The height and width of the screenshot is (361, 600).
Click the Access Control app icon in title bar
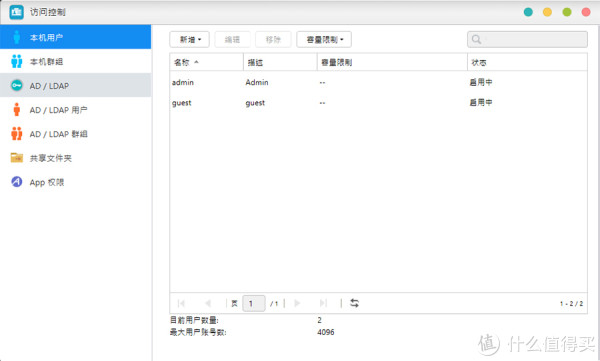pyautogui.click(x=16, y=12)
